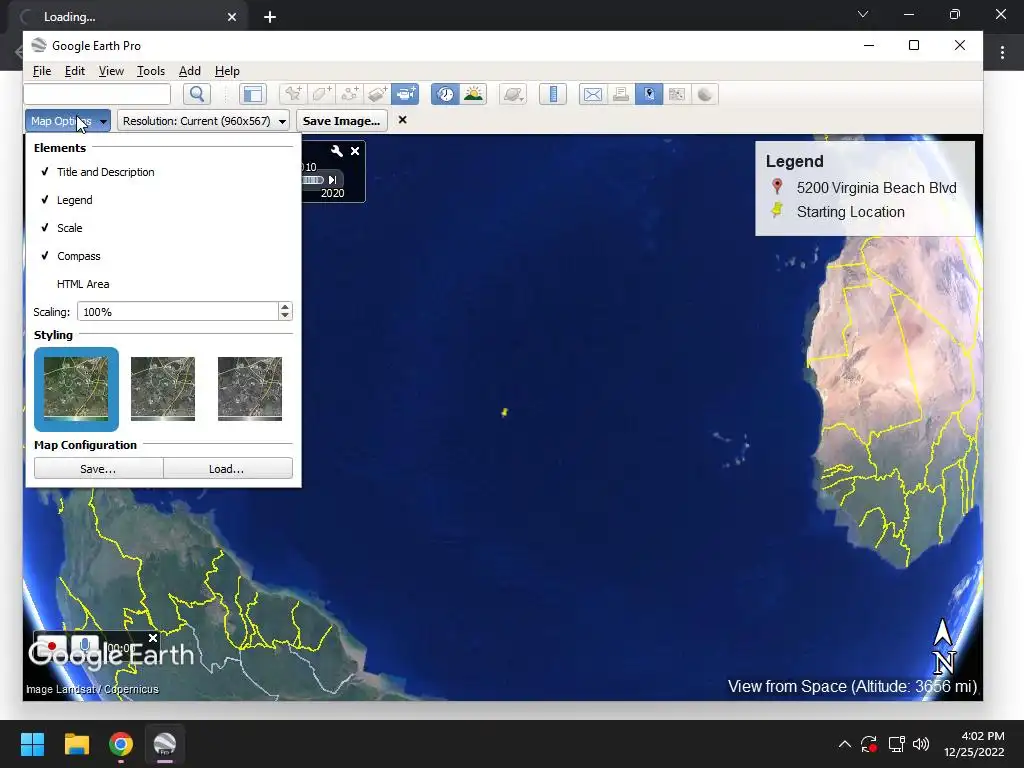
Task: Click the yellow Starting Location pushpin on map
Action: tap(504, 412)
